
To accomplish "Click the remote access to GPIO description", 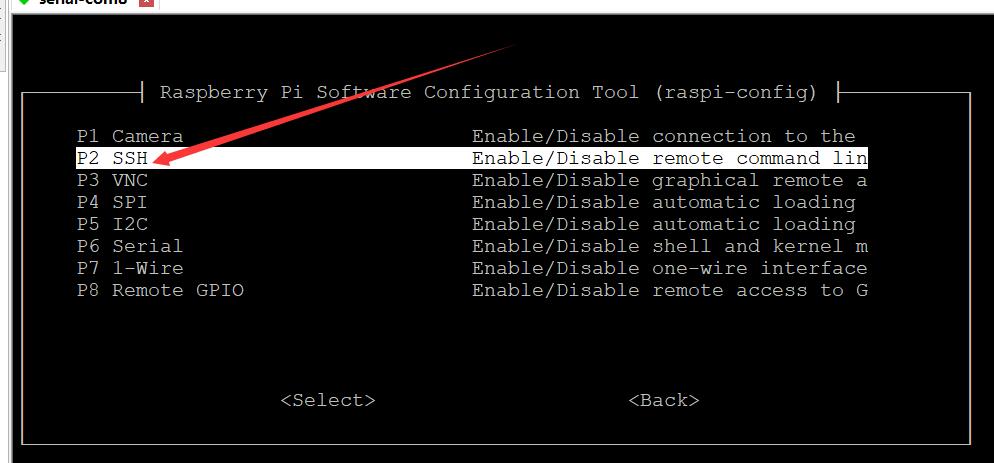I will point(669,290).
